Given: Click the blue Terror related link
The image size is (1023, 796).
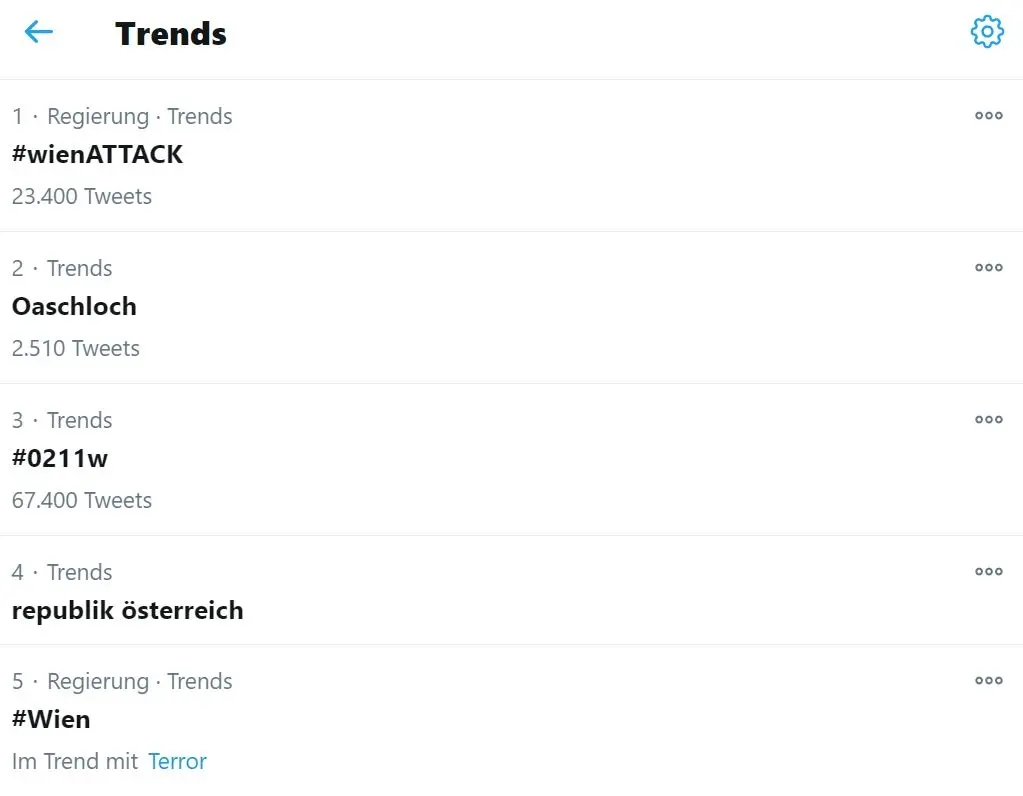Looking at the screenshot, I should pyautogui.click(x=177, y=761).
